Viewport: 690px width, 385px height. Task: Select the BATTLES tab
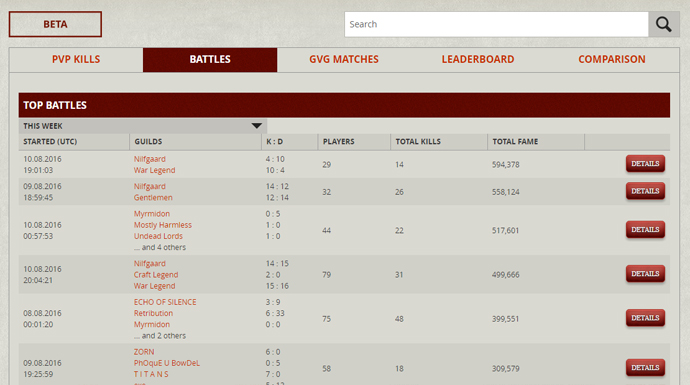point(210,59)
